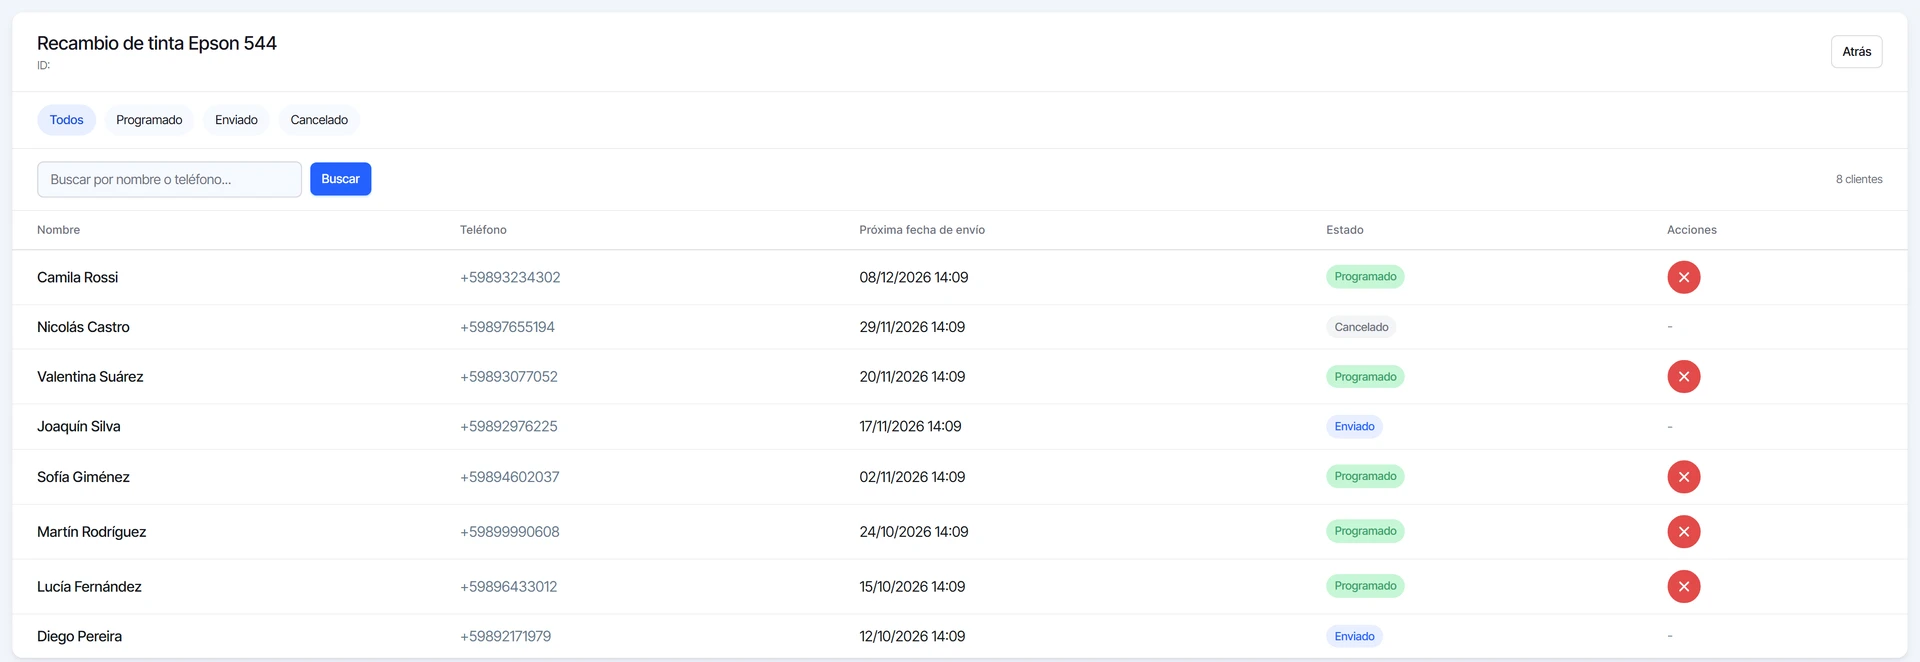Select the name Joaquín Silva
Screen dimensions: 1920x662
(78, 427)
